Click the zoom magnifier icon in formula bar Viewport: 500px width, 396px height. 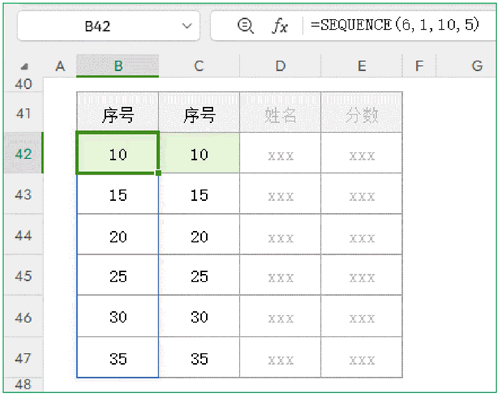tap(245, 26)
